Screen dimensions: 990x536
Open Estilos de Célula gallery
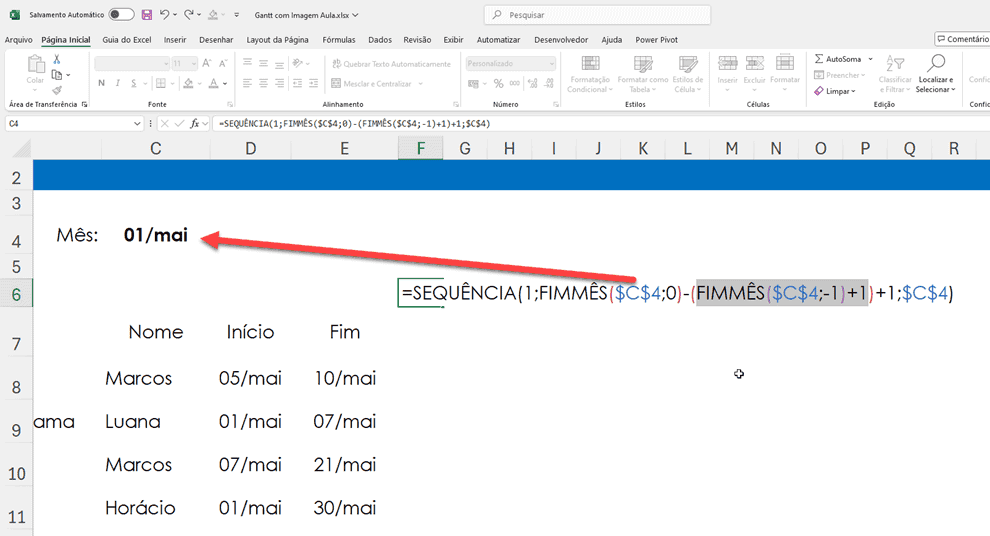pos(688,74)
